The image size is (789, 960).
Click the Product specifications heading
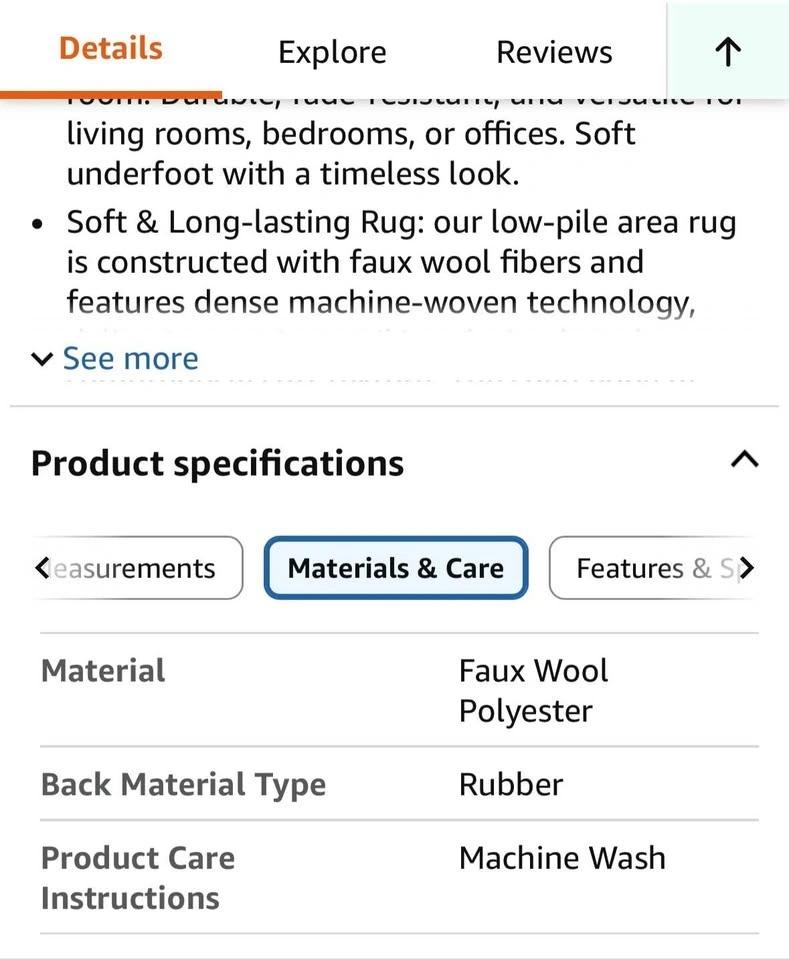click(218, 464)
